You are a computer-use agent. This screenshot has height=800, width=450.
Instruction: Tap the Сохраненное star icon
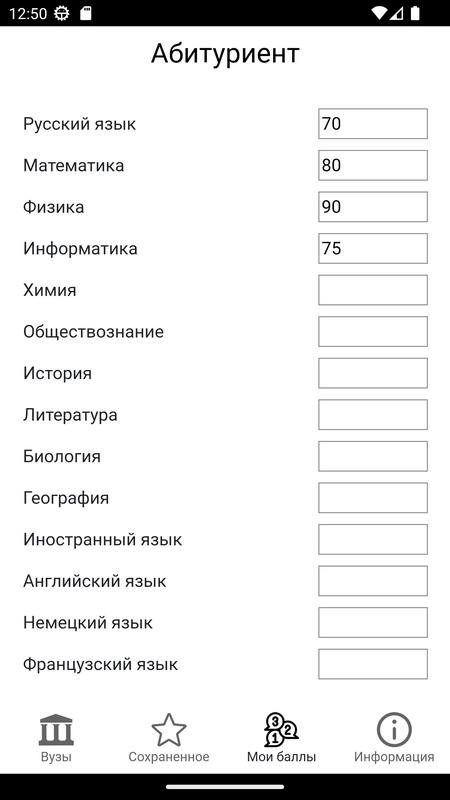169,730
